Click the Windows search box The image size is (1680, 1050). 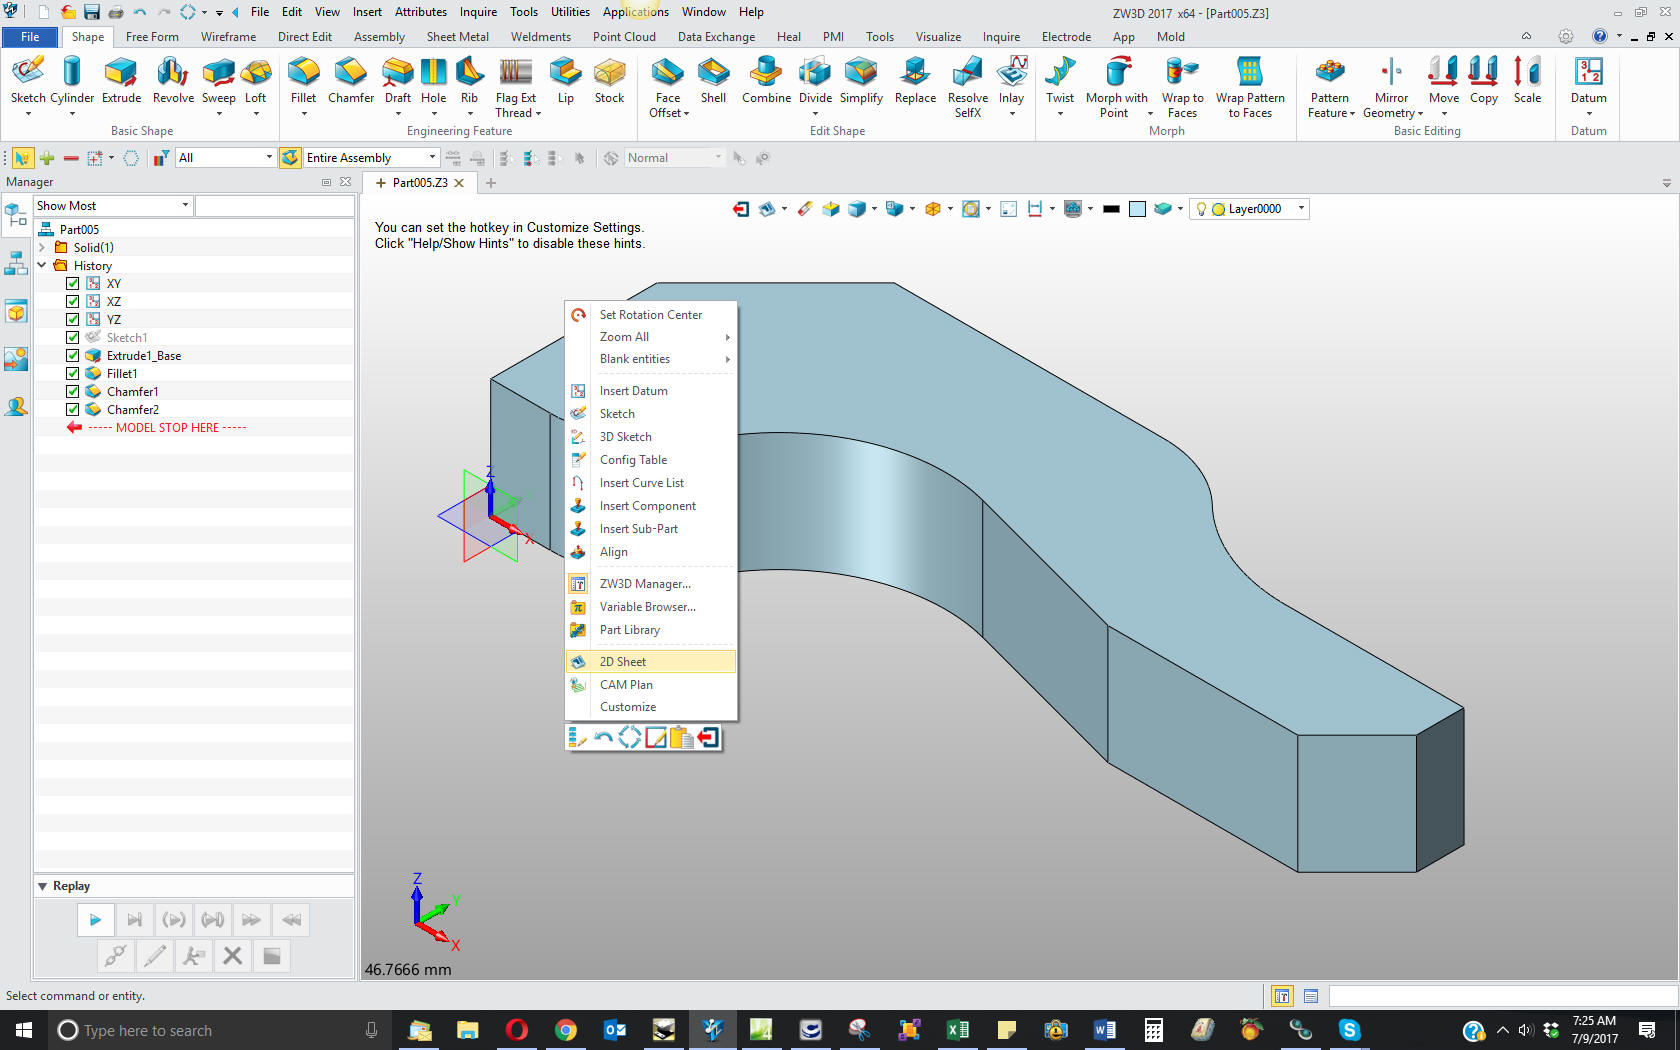216,1030
